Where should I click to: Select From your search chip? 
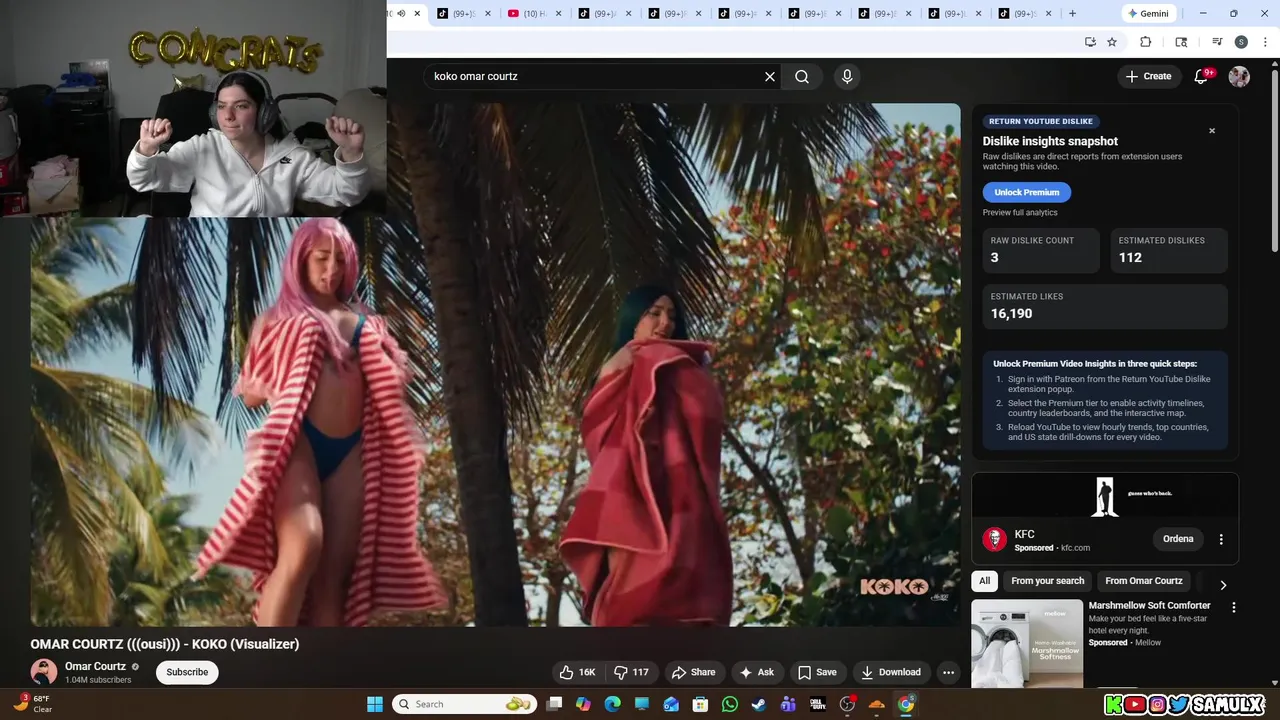click(x=1047, y=581)
